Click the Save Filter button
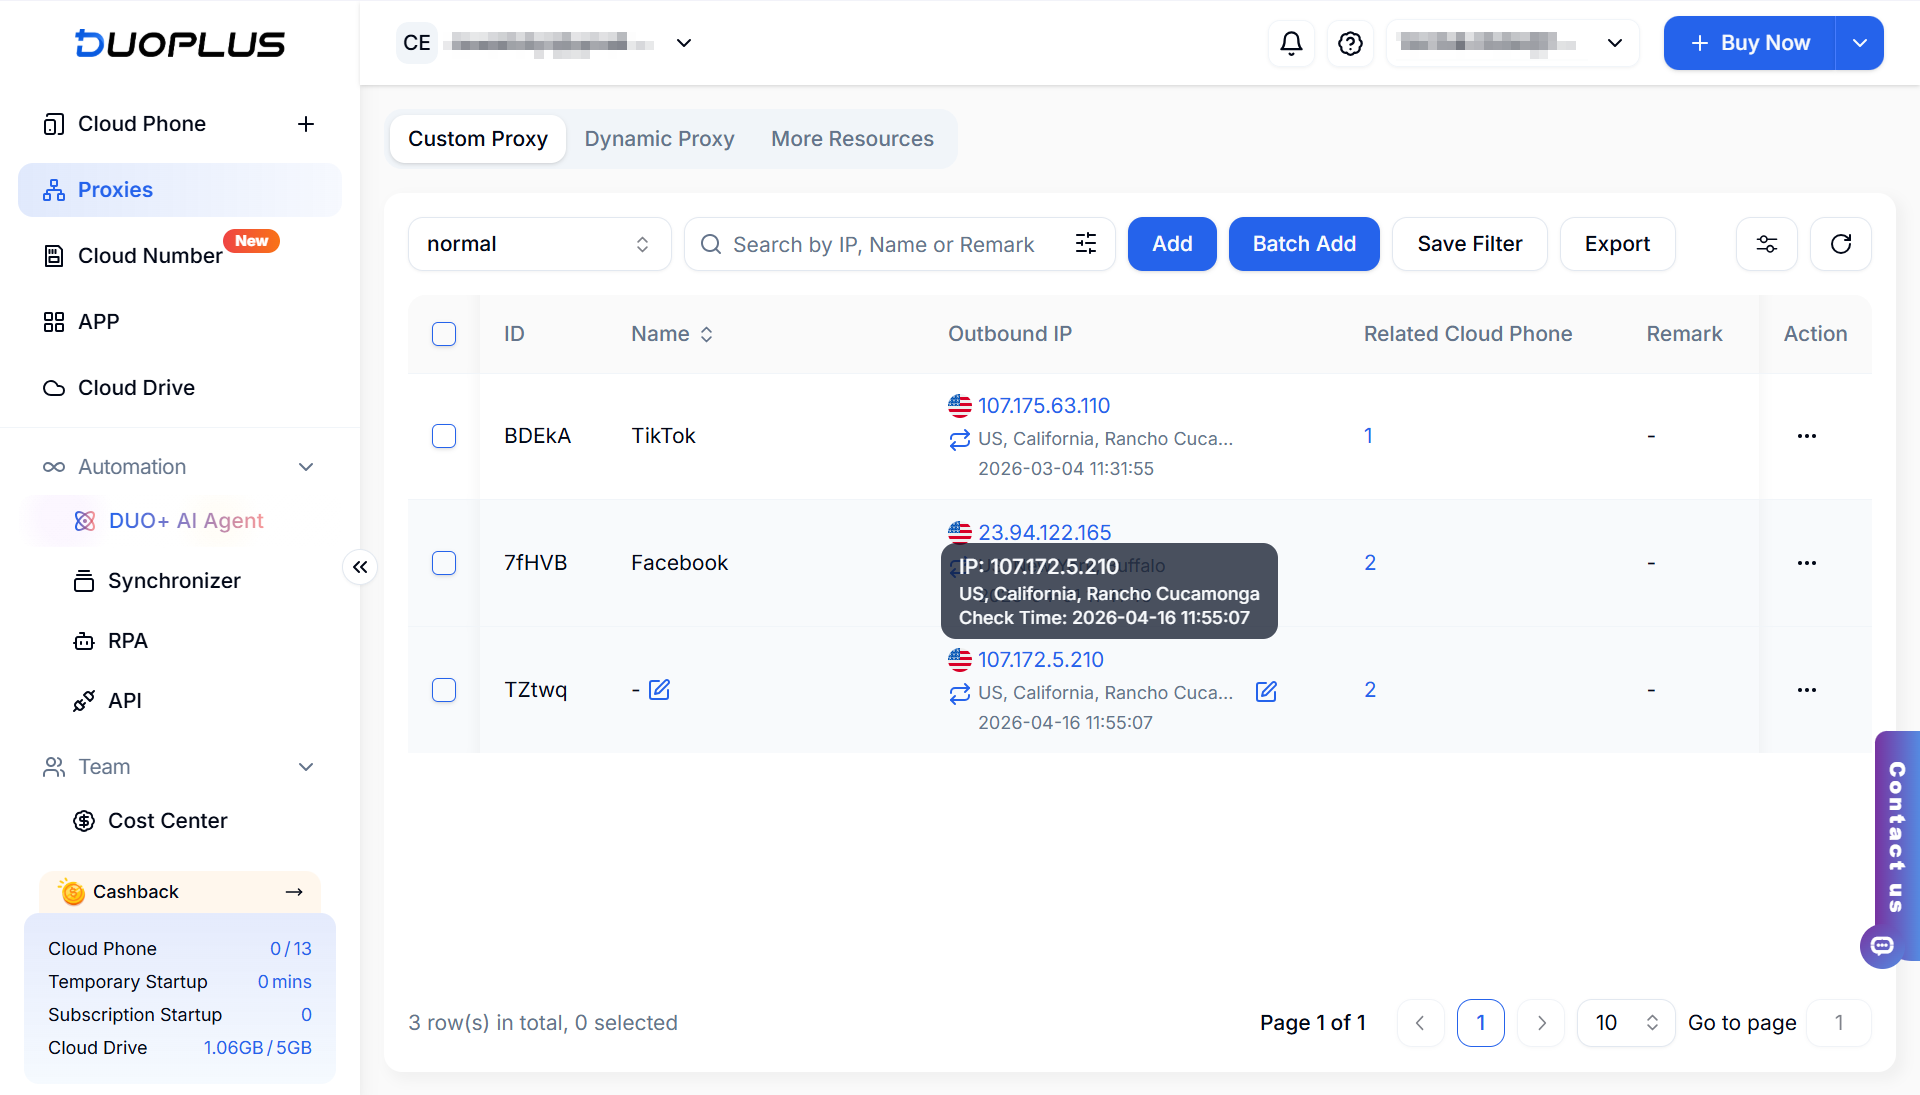 click(1470, 244)
